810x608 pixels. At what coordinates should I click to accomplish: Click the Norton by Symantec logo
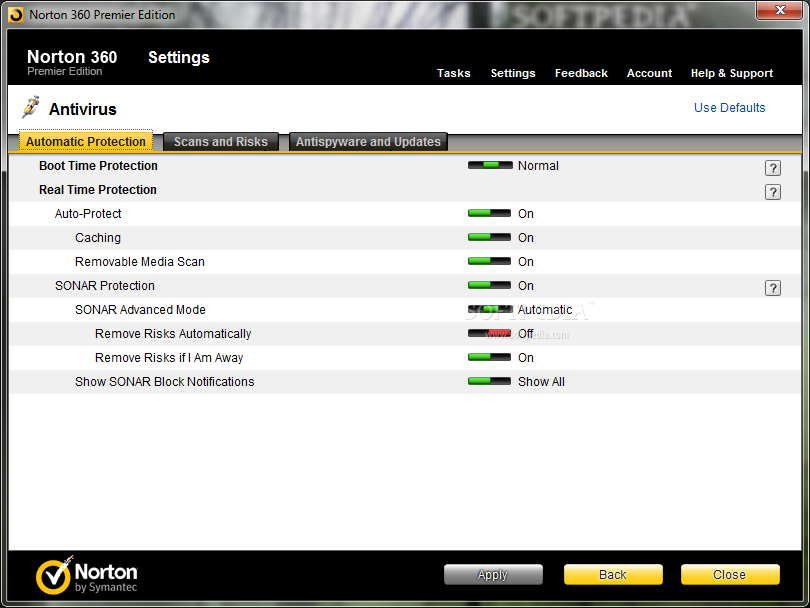87,575
